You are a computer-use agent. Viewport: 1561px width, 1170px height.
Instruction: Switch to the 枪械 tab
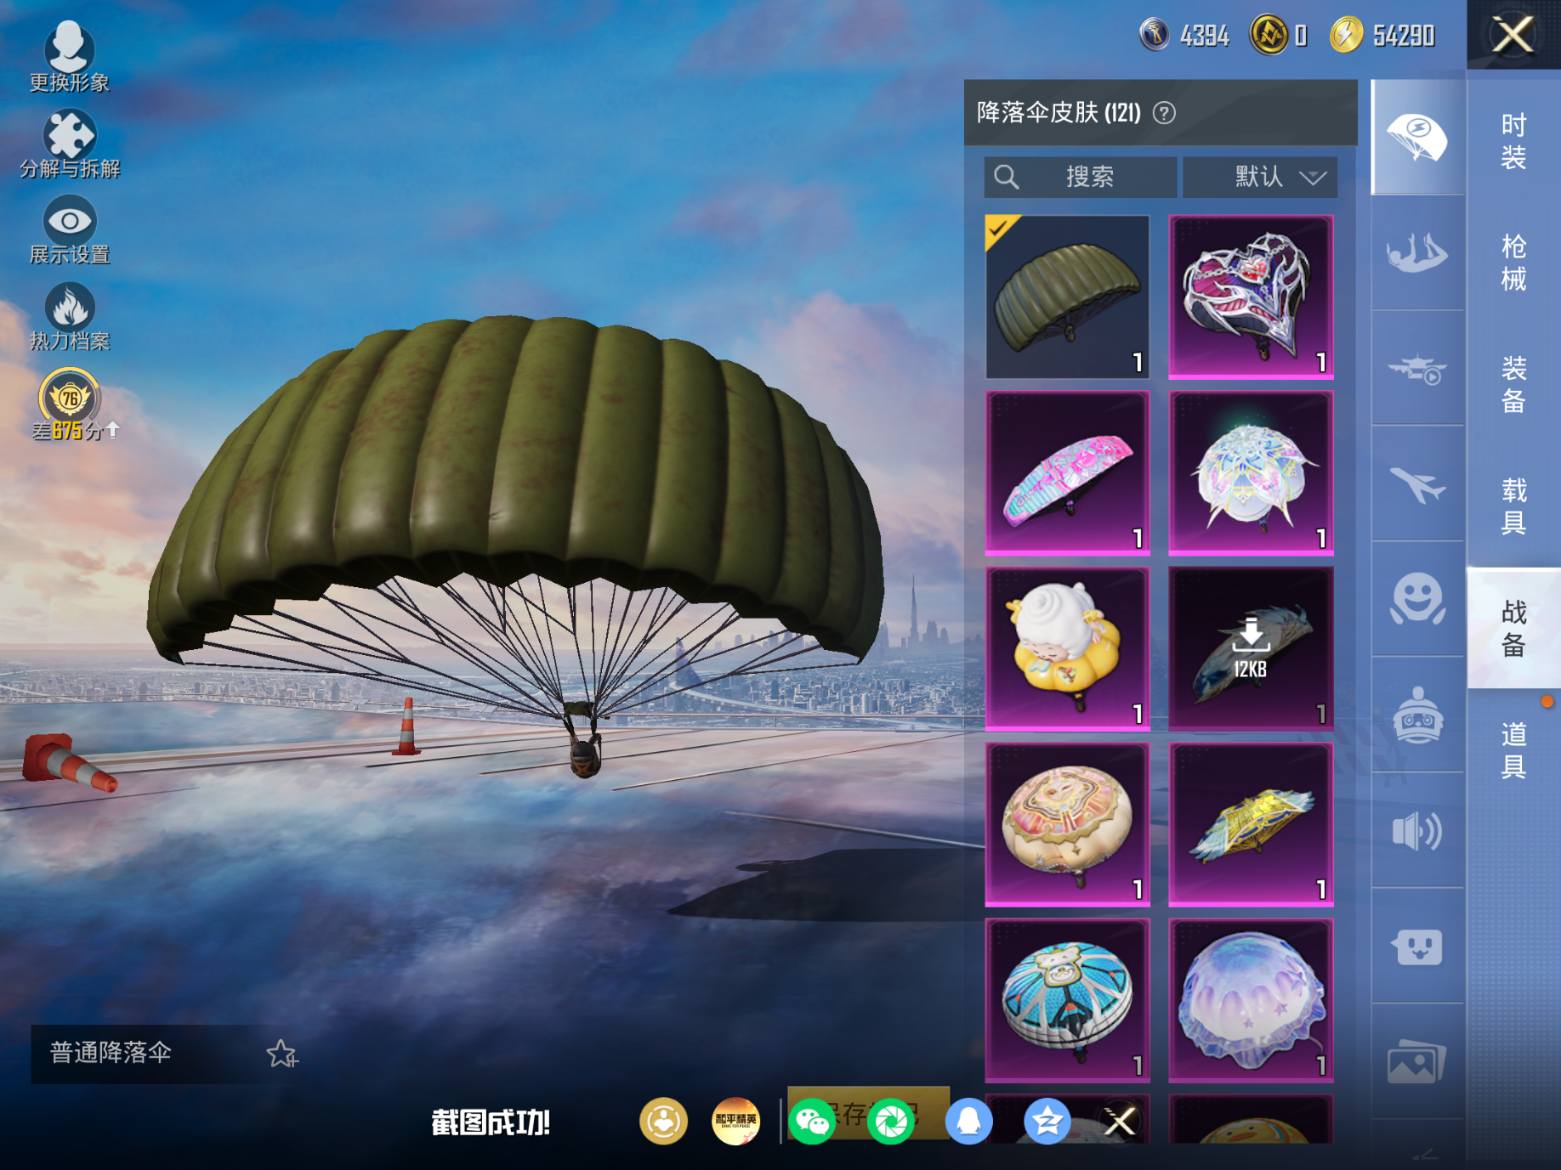[x=1513, y=263]
